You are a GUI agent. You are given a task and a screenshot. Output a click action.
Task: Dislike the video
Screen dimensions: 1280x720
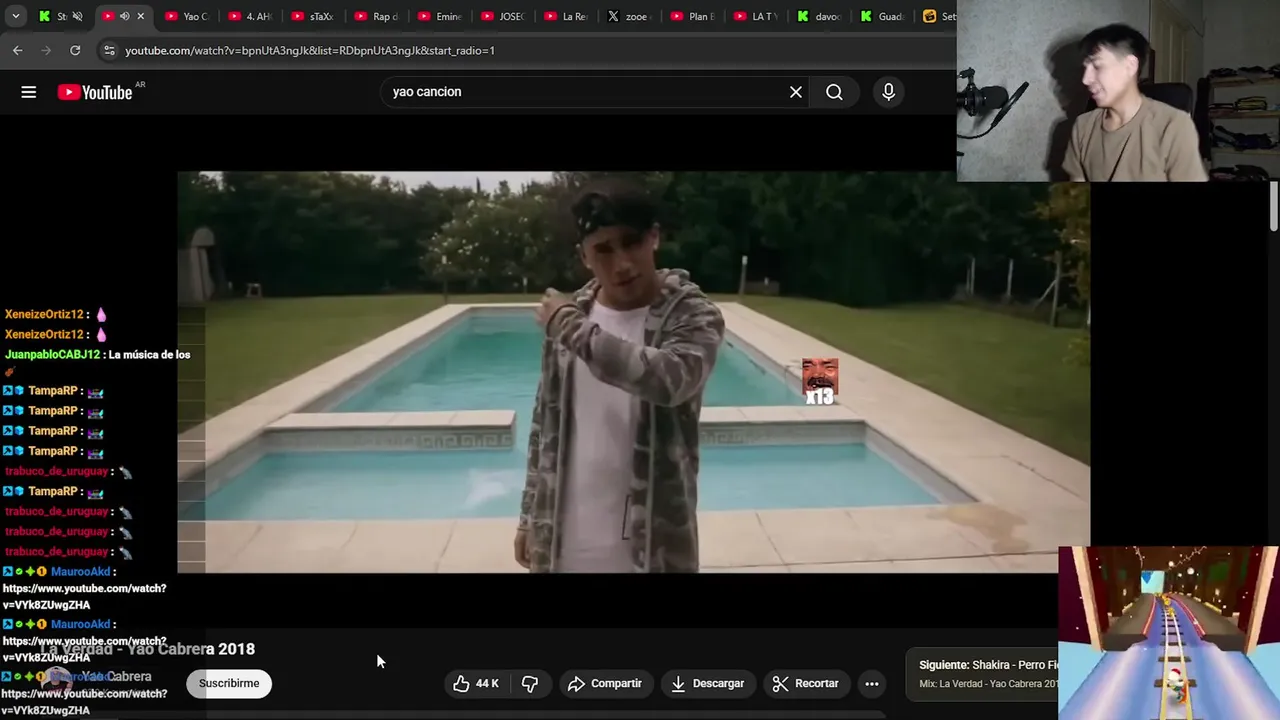coord(530,684)
